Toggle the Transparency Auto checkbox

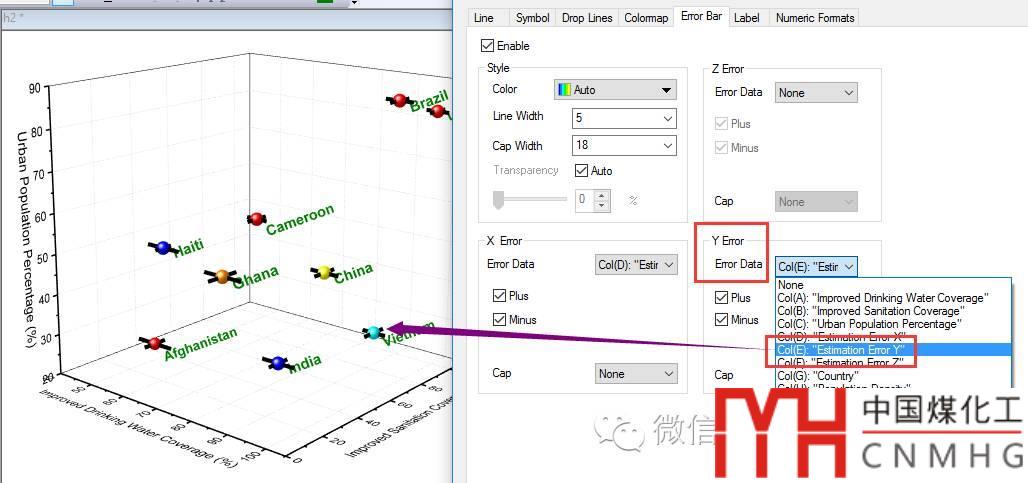pos(581,171)
